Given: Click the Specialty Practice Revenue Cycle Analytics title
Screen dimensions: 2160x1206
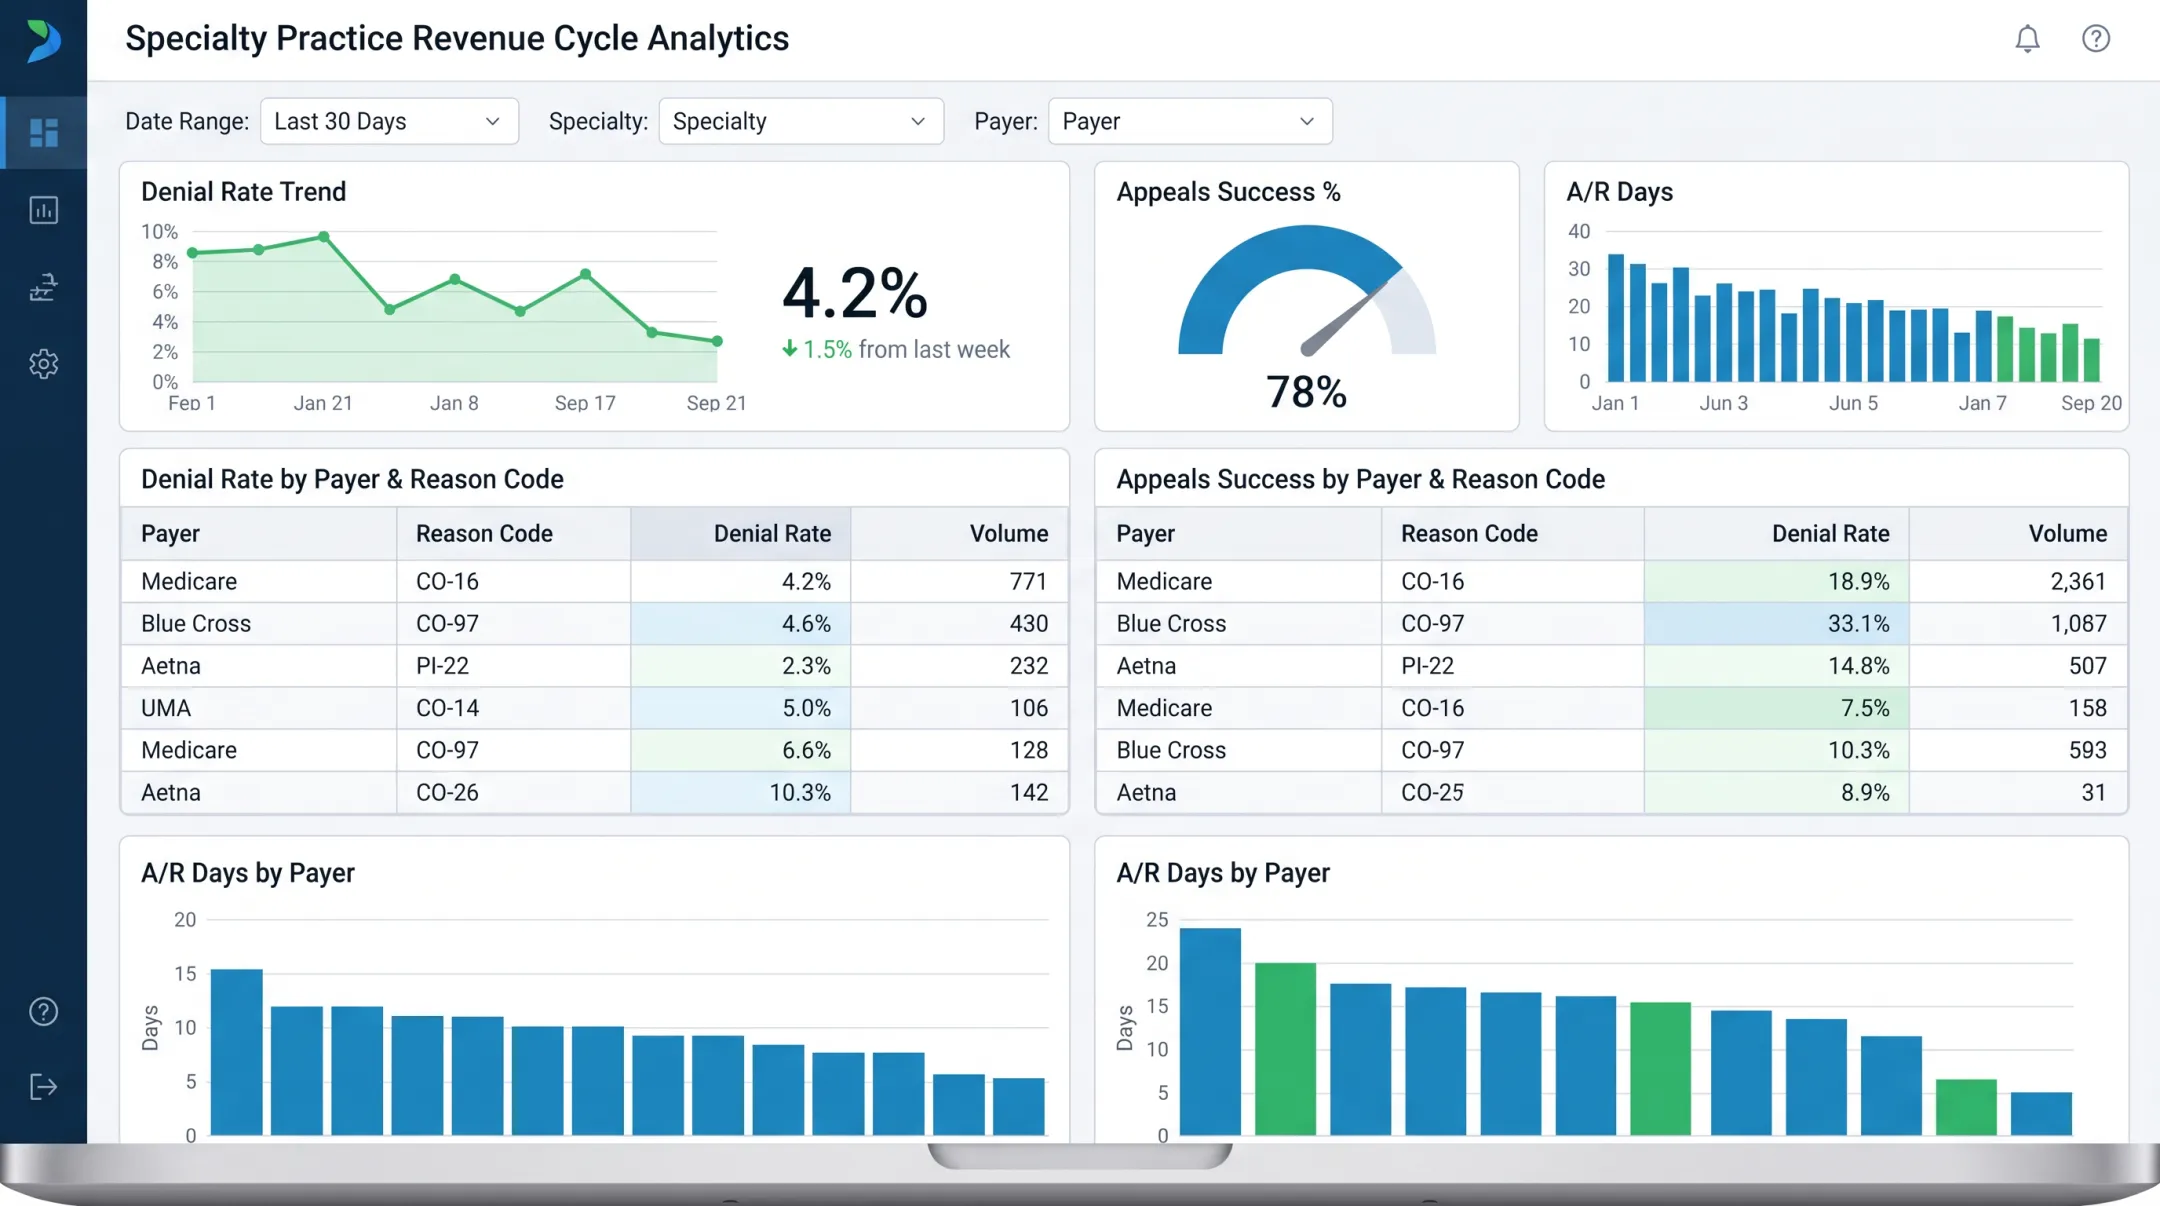Looking at the screenshot, I should [457, 39].
